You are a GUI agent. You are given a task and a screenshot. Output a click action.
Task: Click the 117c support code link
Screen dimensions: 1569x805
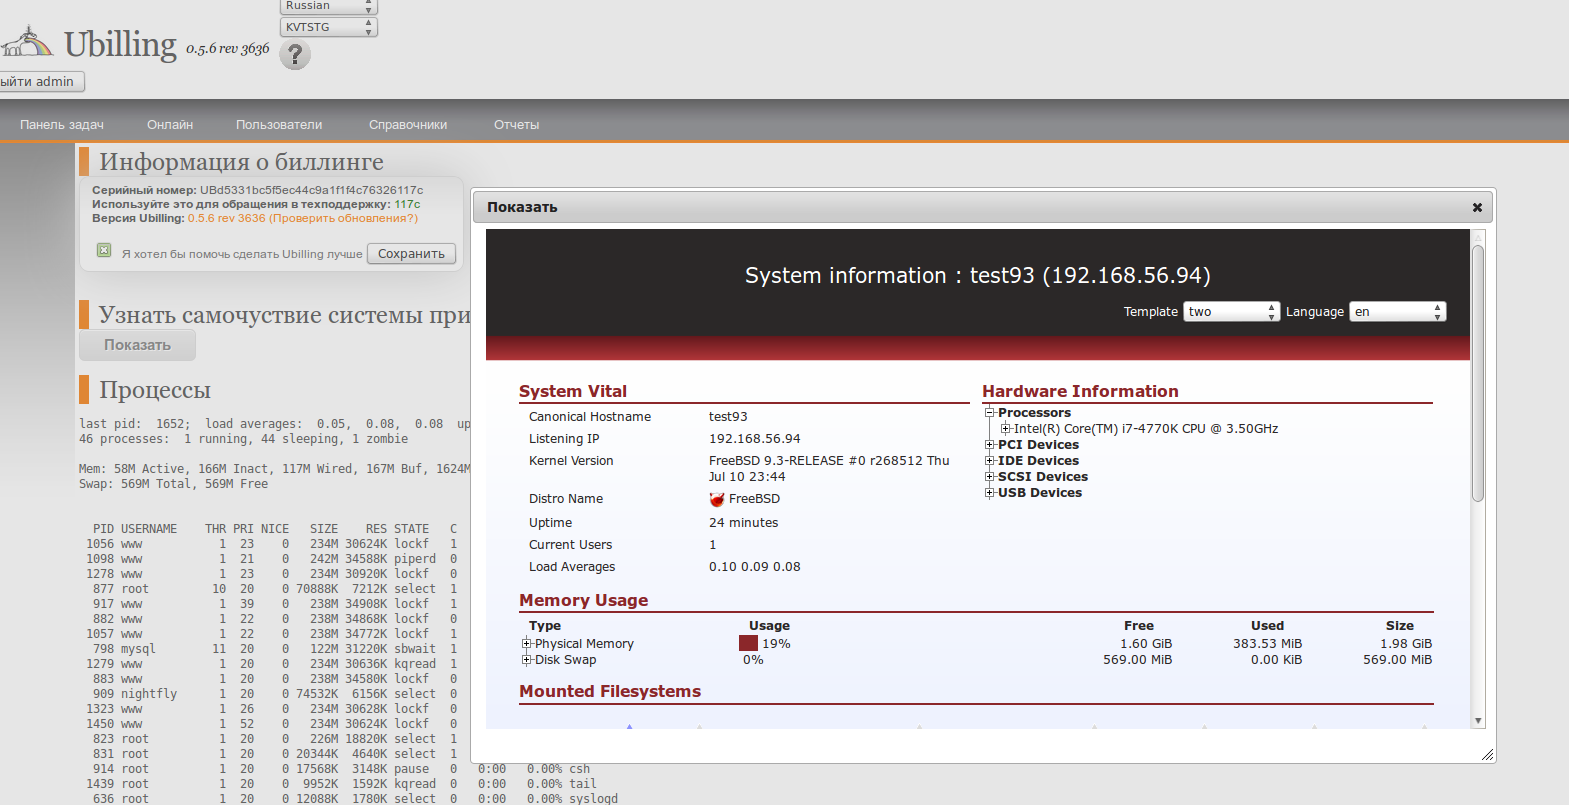click(x=407, y=204)
